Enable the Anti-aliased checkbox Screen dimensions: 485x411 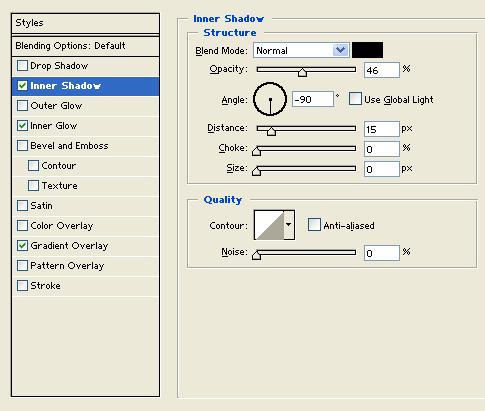pyautogui.click(x=314, y=225)
